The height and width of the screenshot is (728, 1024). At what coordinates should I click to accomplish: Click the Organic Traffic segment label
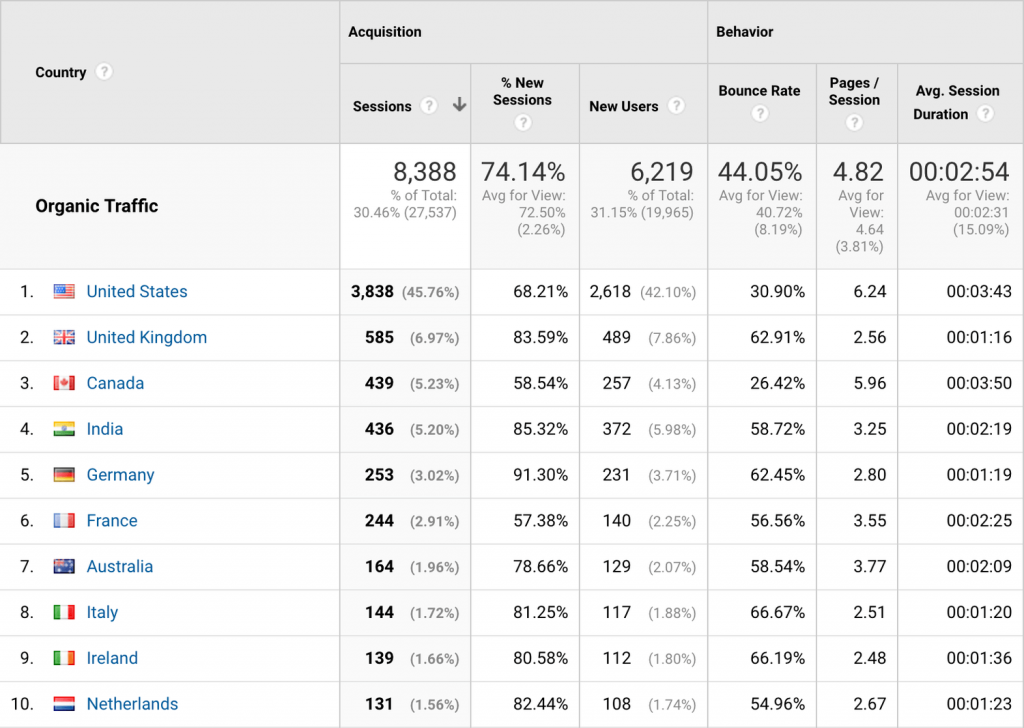point(97,206)
